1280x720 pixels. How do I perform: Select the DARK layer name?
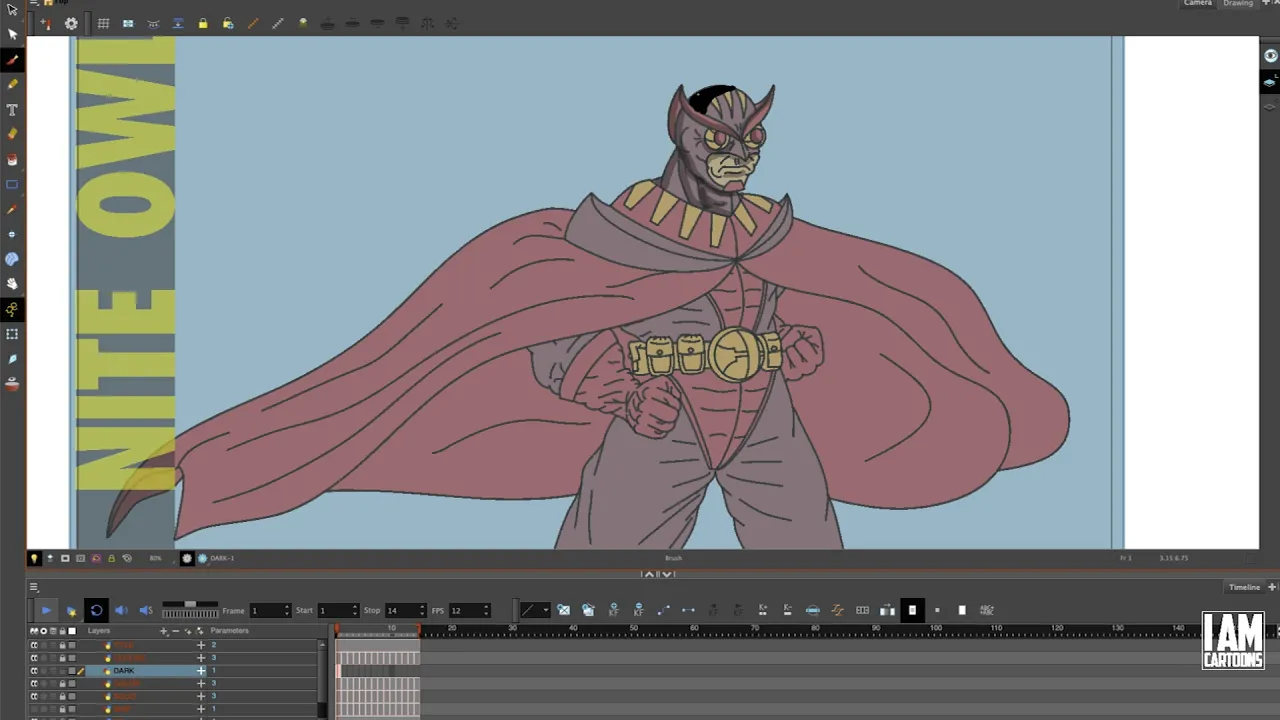tap(124, 671)
